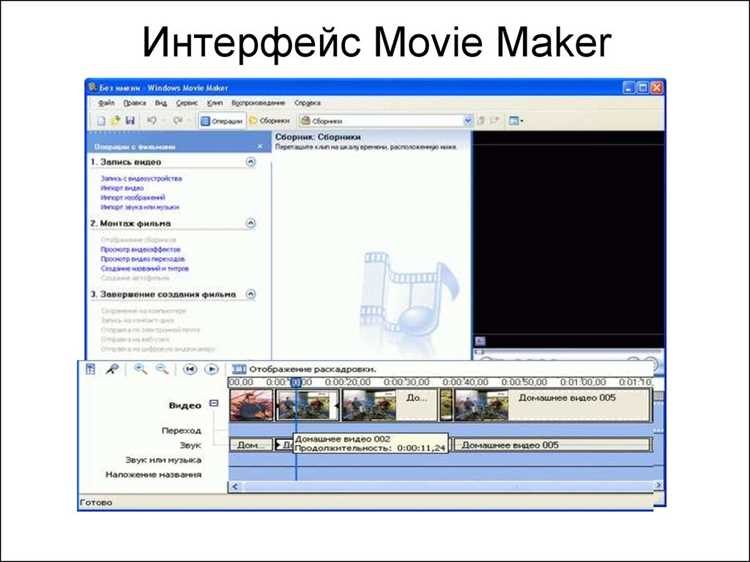Click the New Project toolbar icon

(x=101, y=121)
